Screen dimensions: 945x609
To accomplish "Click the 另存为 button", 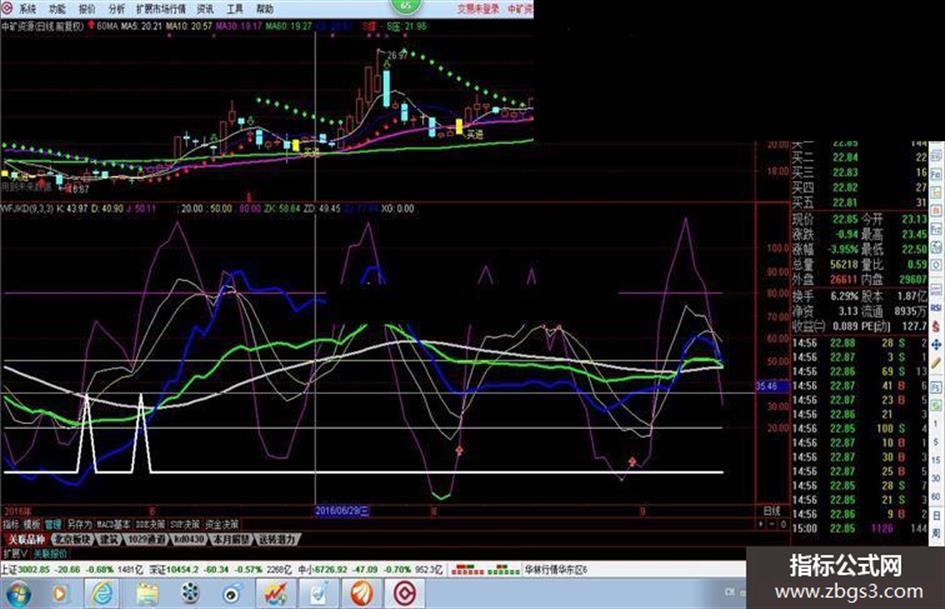I will click(79, 525).
